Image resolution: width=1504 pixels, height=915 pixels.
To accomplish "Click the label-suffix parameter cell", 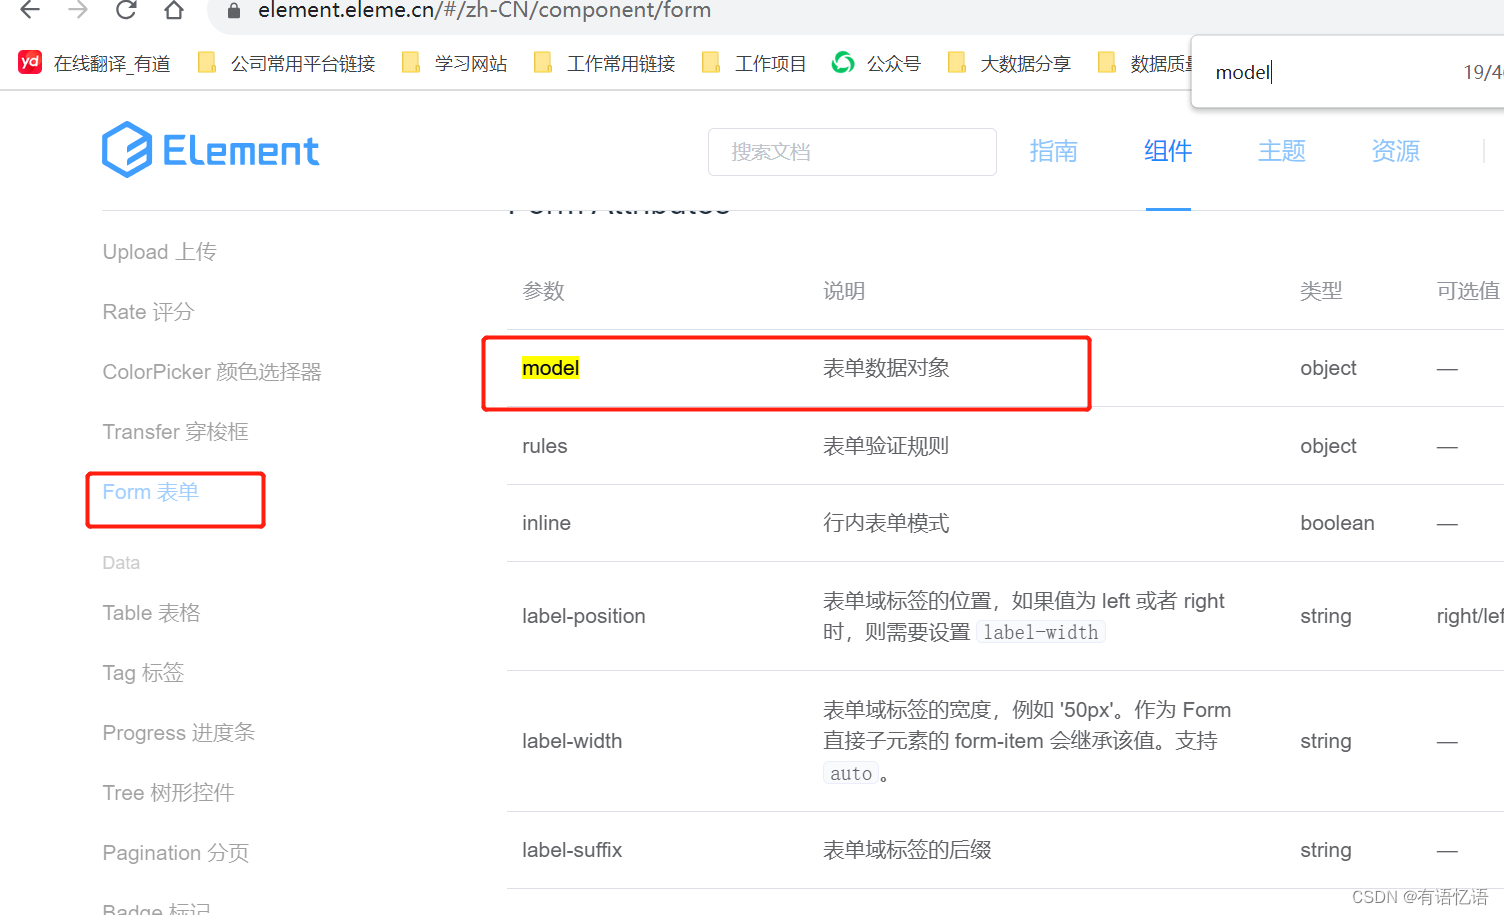I will pyautogui.click(x=572, y=850).
